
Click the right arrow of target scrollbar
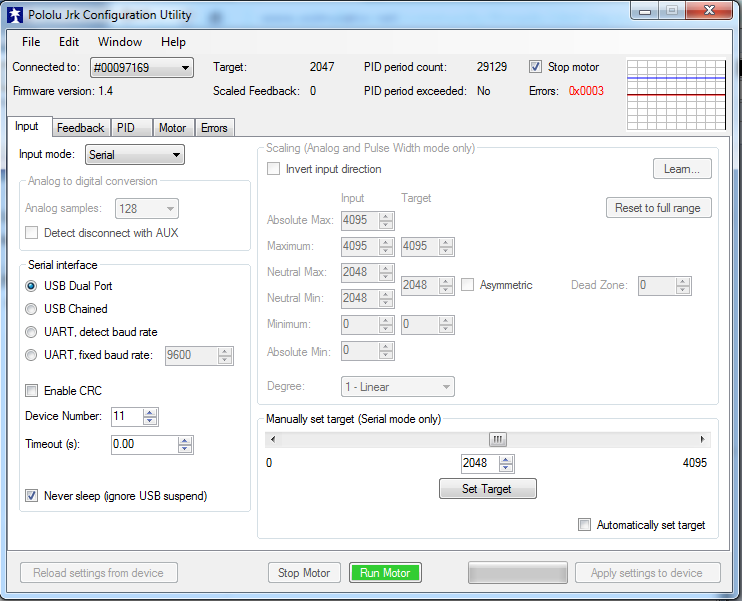point(703,440)
